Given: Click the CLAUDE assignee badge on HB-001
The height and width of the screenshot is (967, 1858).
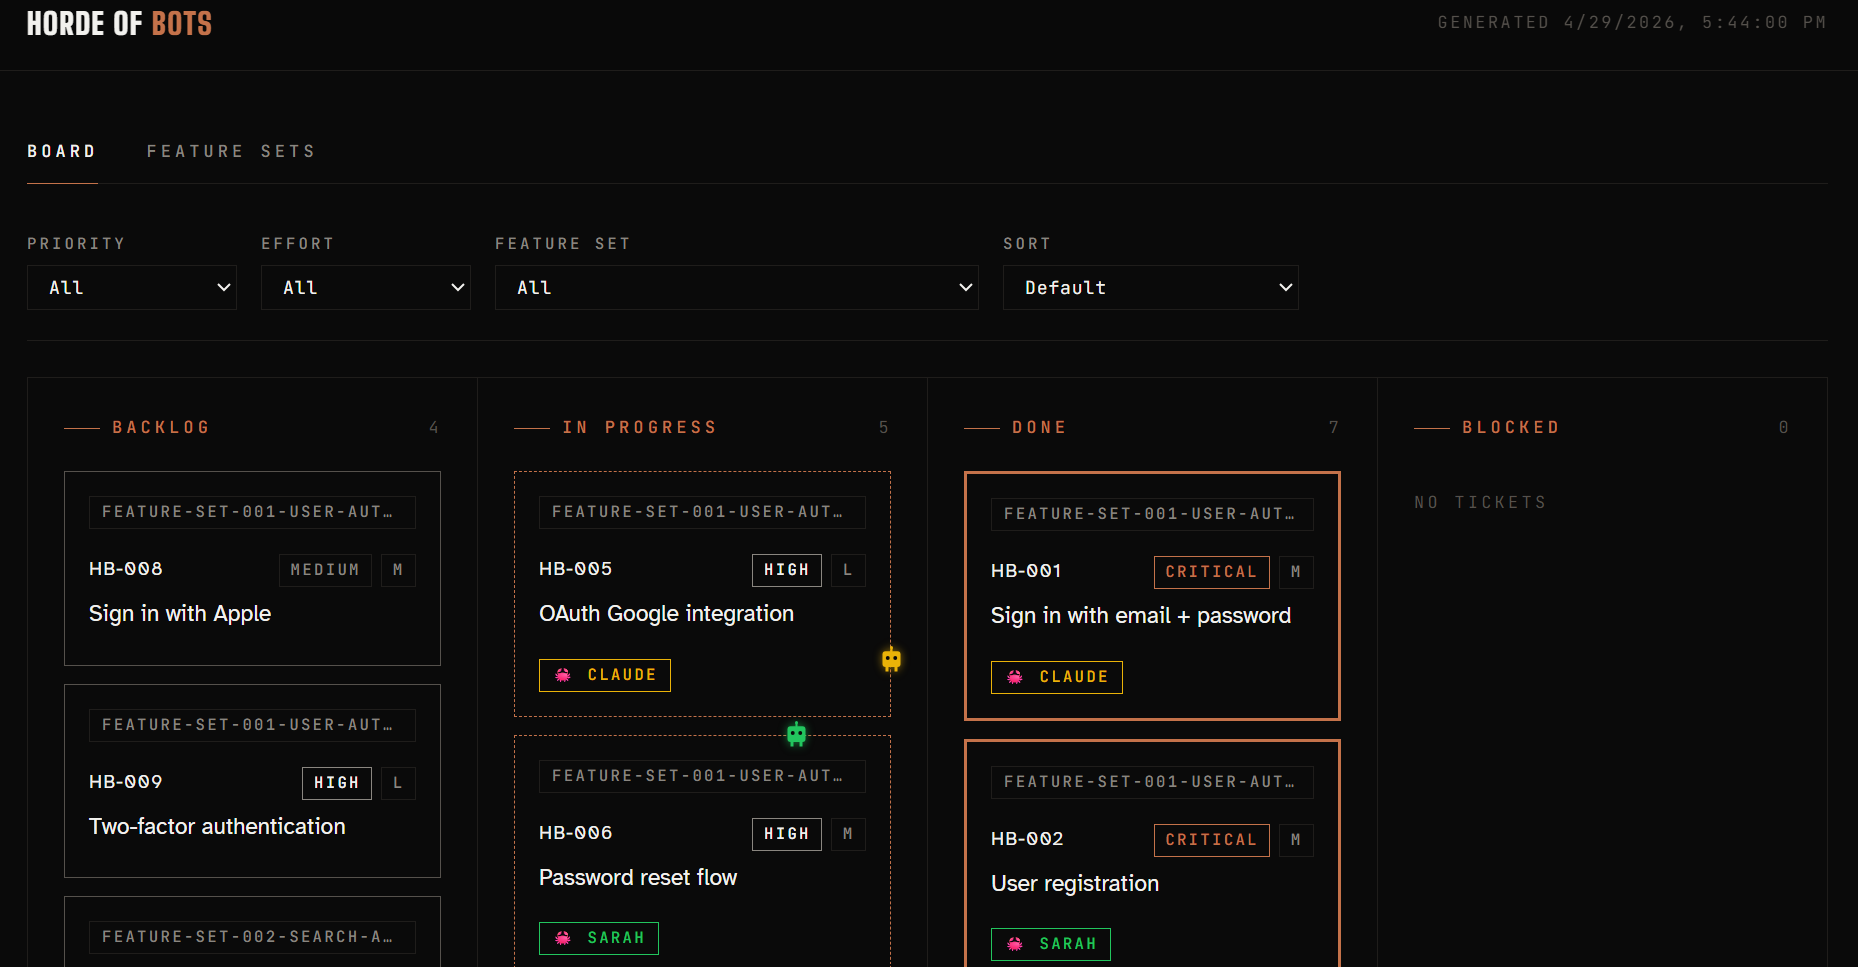Looking at the screenshot, I should (1057, 677).
